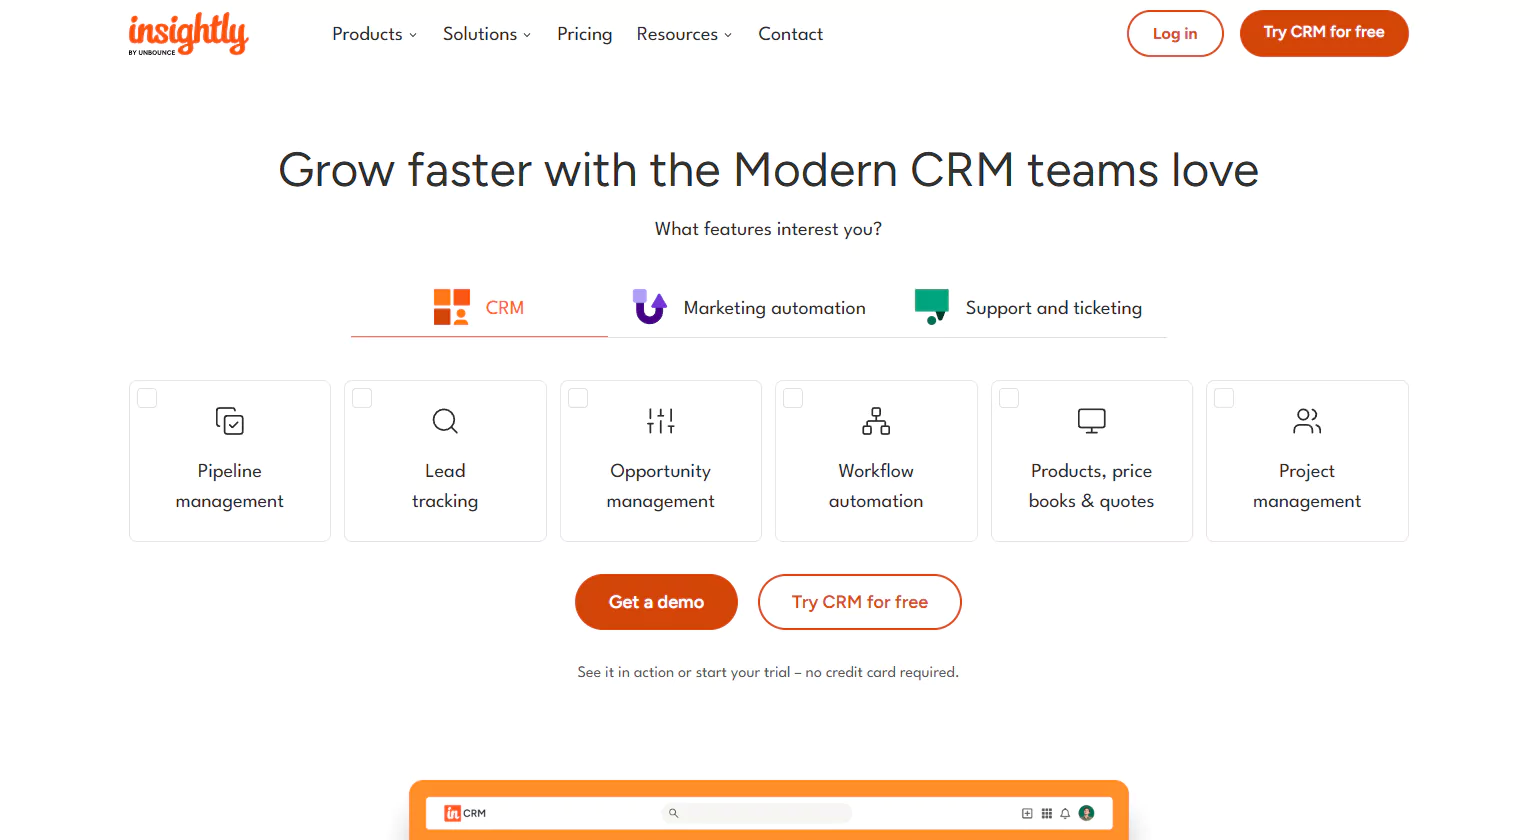Tick the Lead tracking checkbox
The image size is (1540, 840).
(x=363, y=398)
